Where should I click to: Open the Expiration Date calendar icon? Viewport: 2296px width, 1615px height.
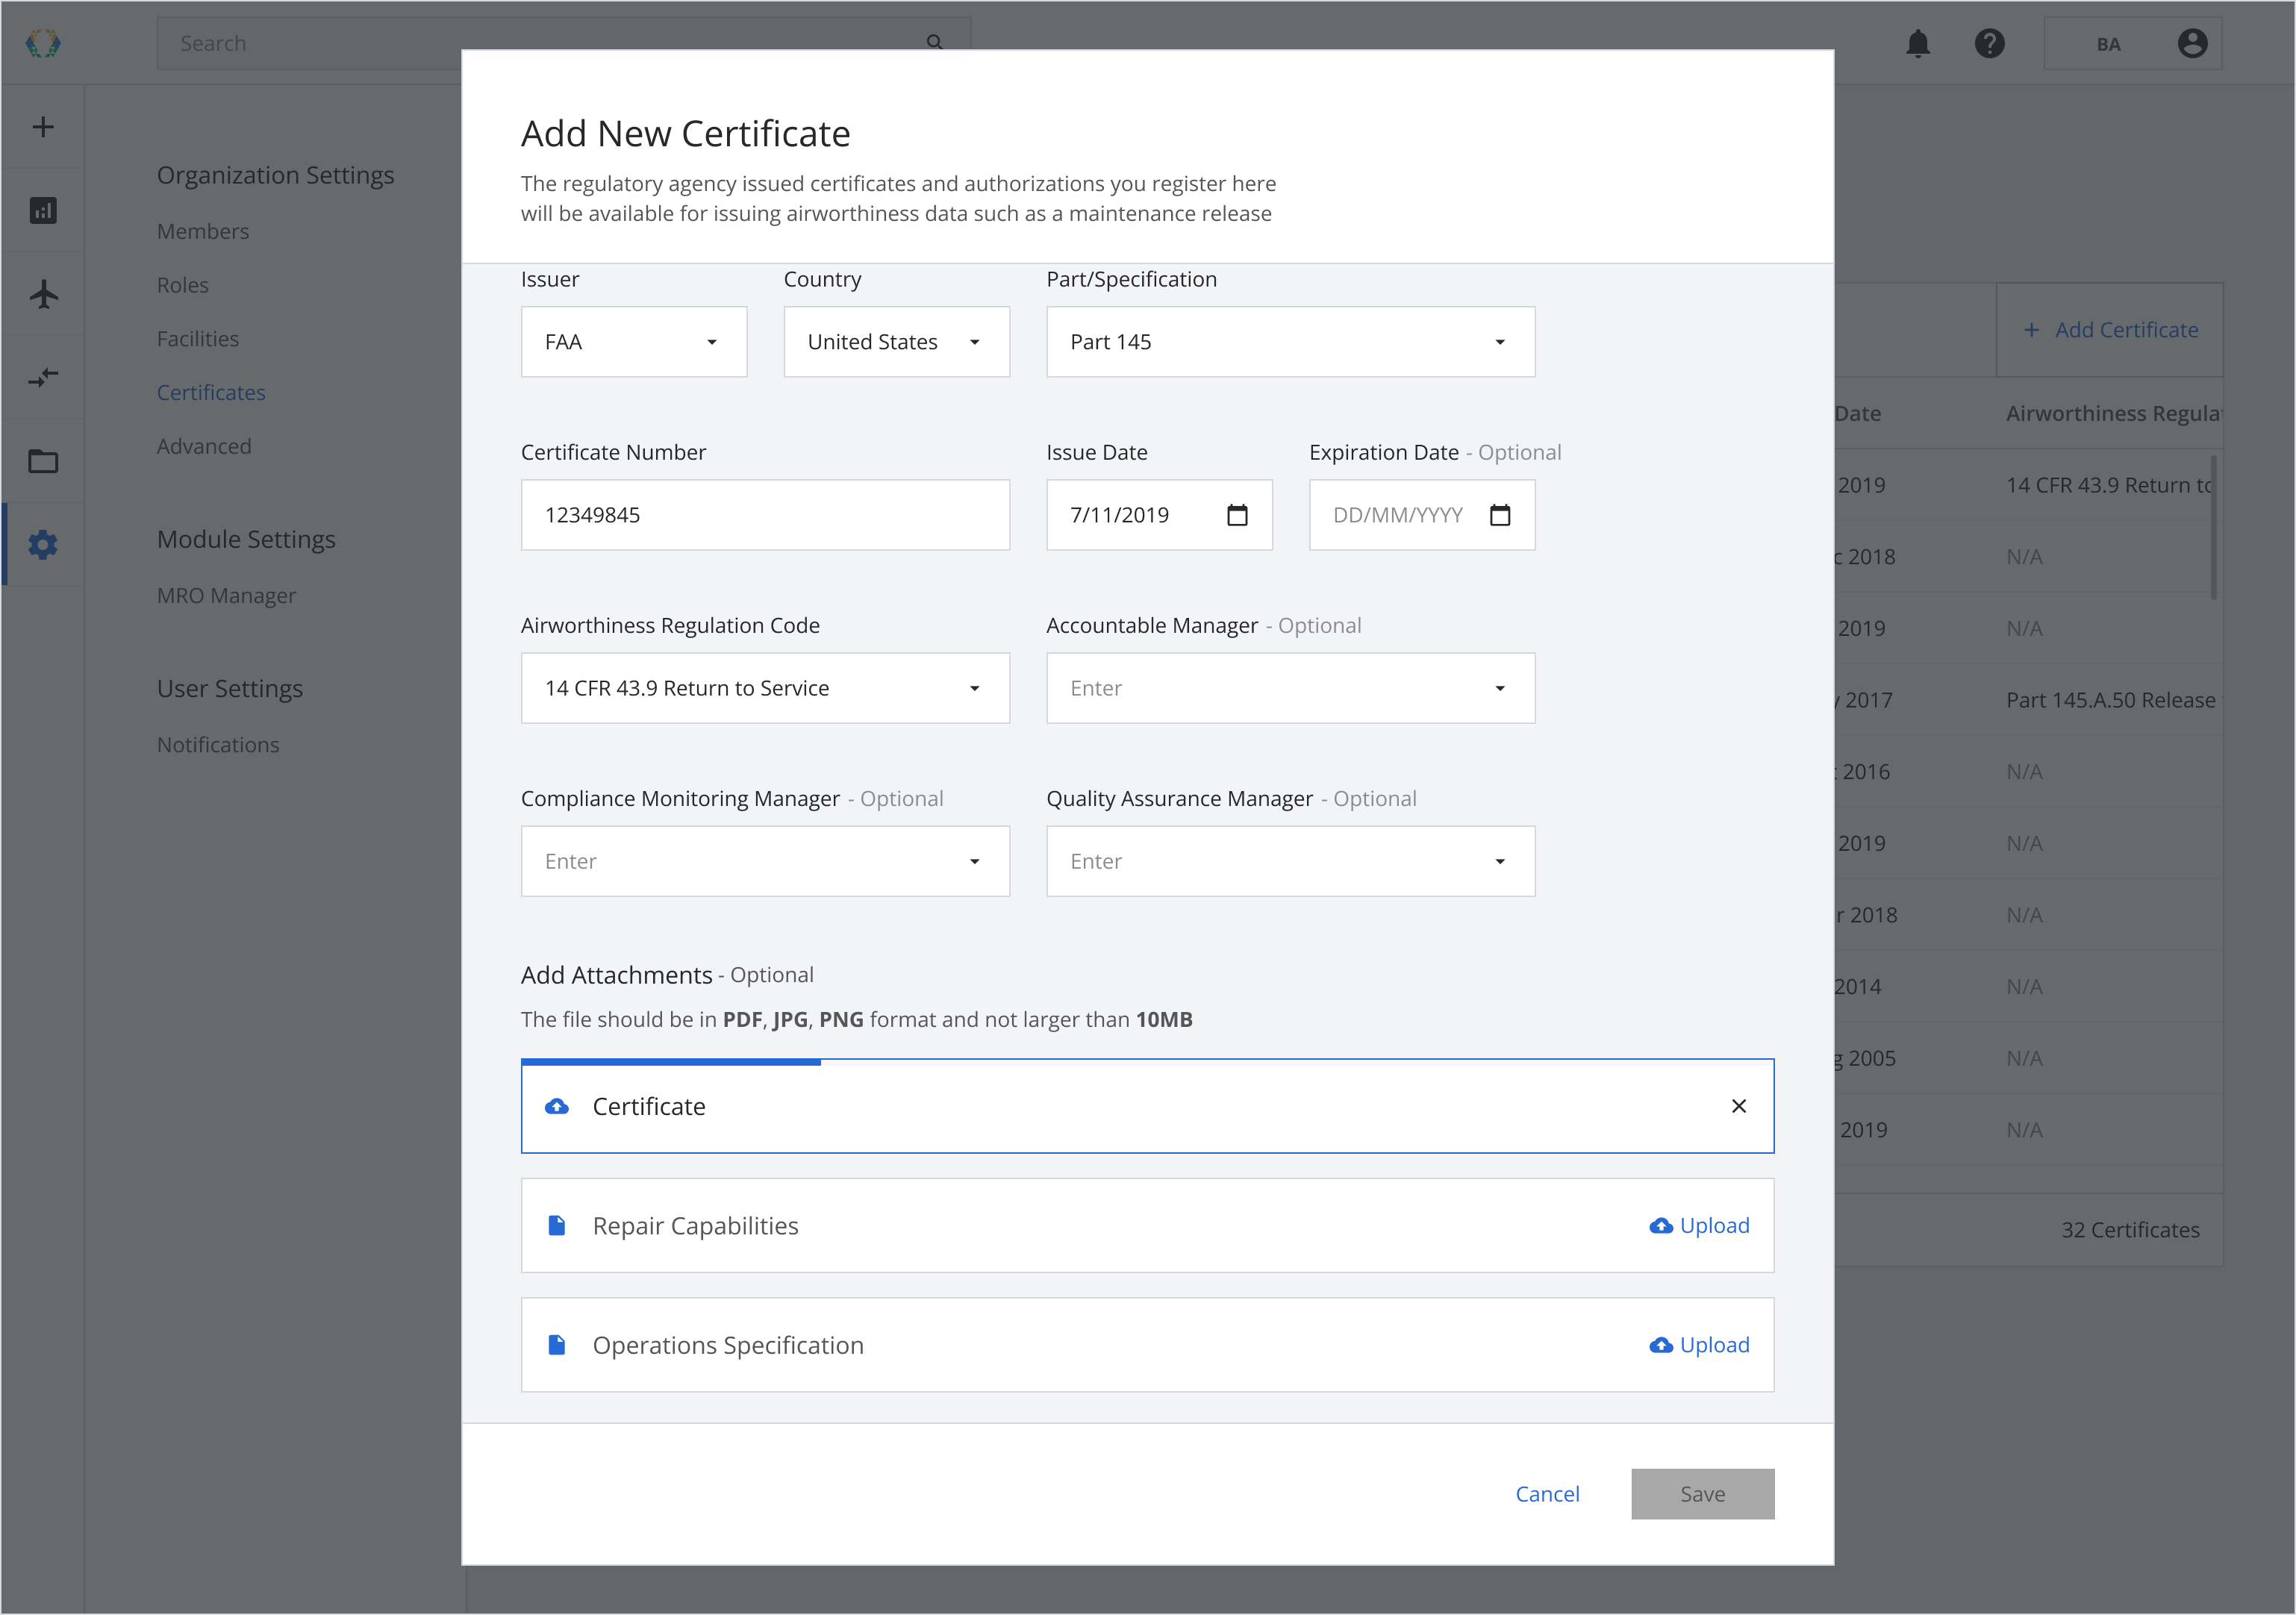1500,515
